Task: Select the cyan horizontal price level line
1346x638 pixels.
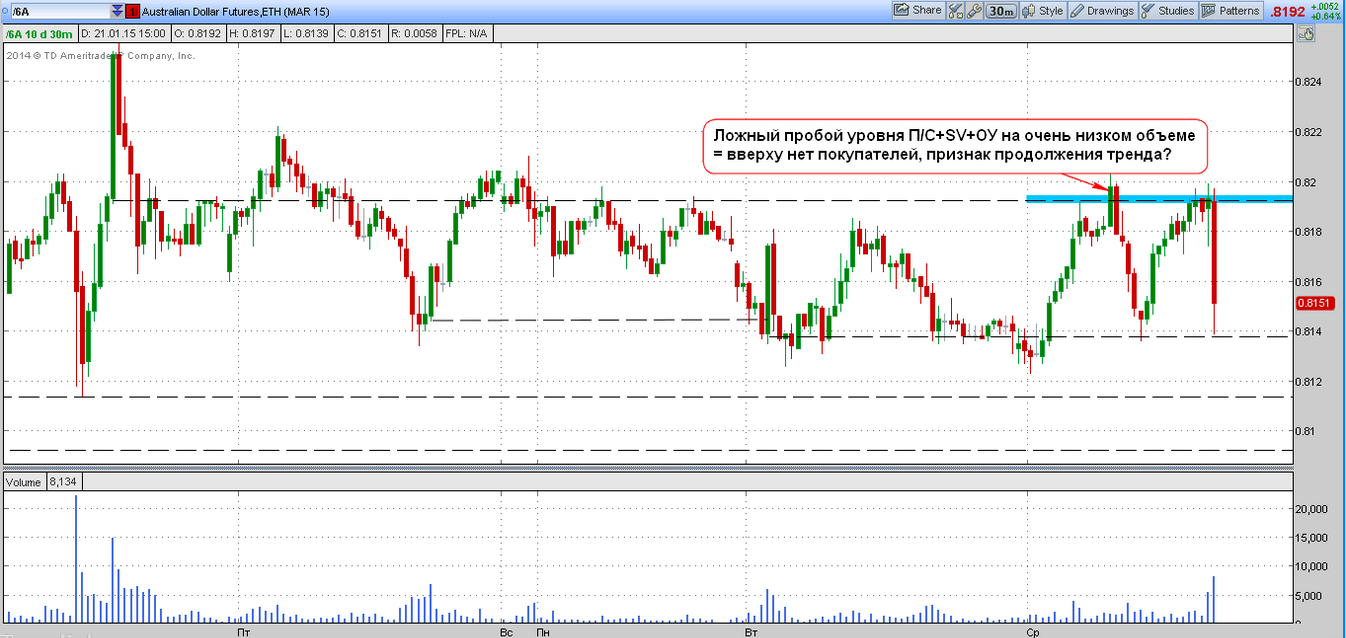Action: (x=1160, y=198)
